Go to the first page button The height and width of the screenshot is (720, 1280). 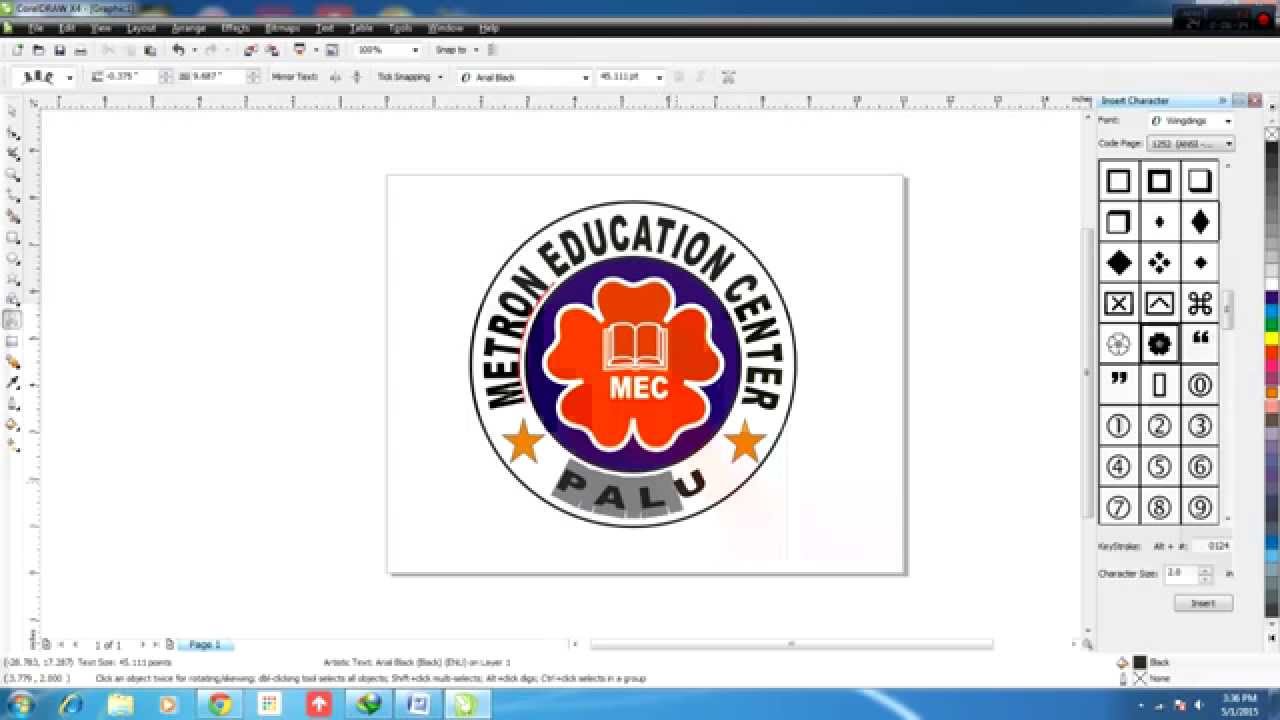click(60, 645)
